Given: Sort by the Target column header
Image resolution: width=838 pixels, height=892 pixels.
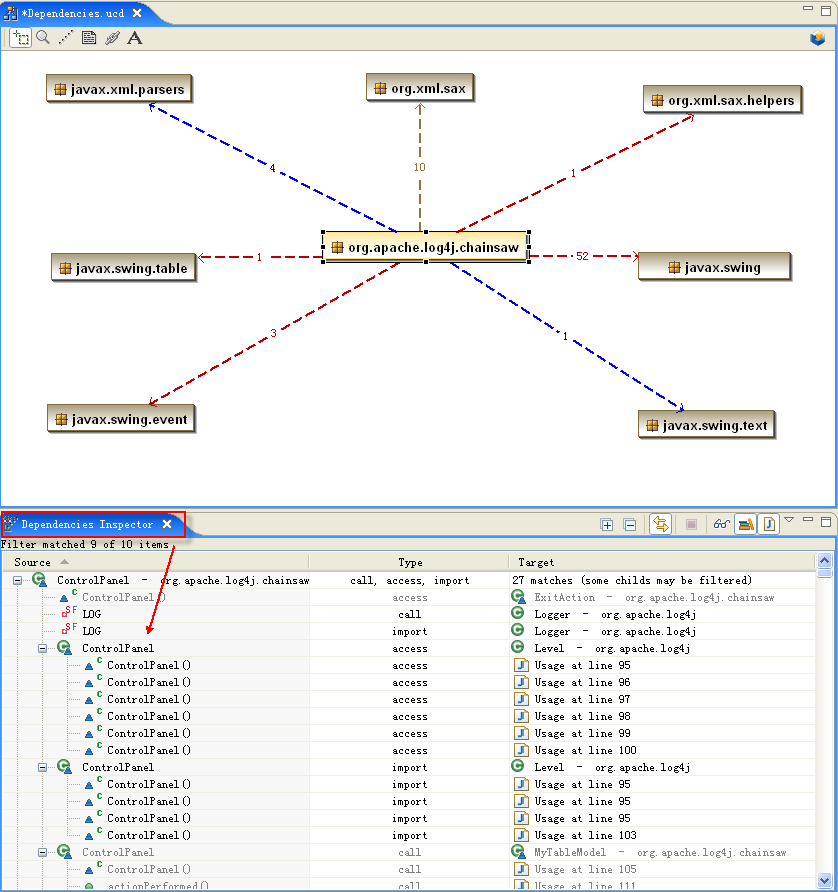Looking at the screenshot, I should pyautogui.click(x=662, y=562).
